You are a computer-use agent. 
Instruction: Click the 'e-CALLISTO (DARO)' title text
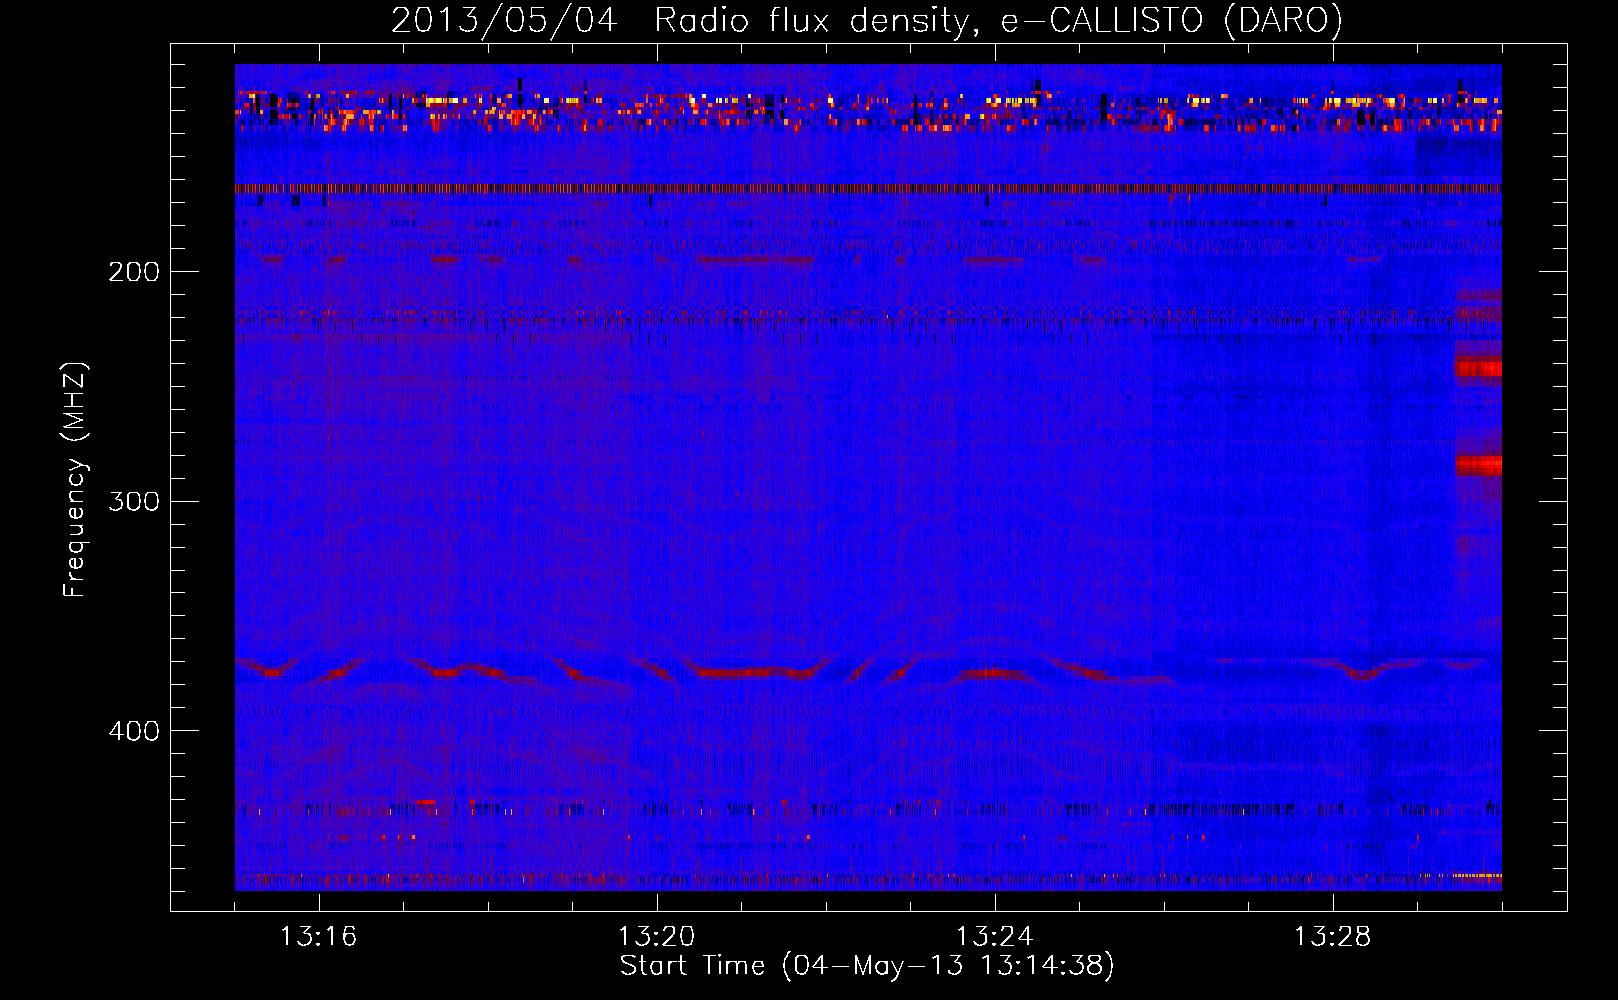point(1172,21)
